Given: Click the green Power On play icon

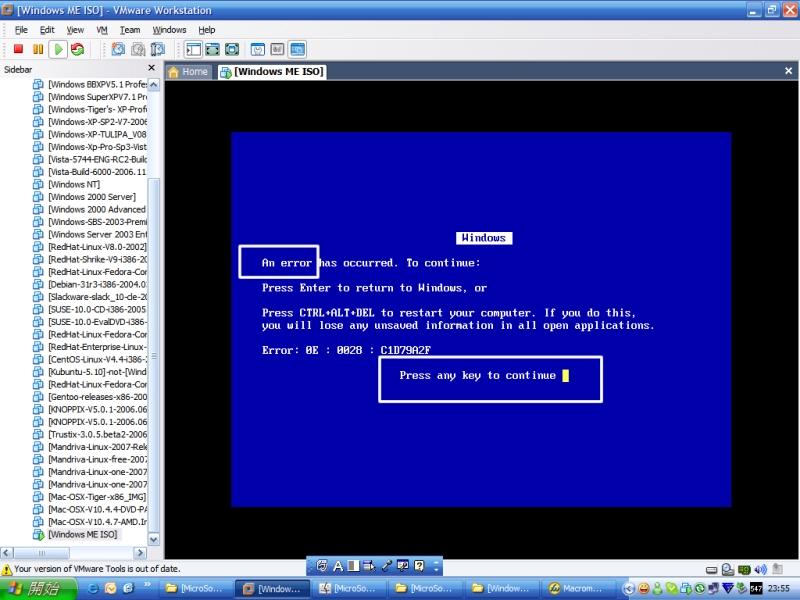Looking at the screenshot, I should point(58,49).
